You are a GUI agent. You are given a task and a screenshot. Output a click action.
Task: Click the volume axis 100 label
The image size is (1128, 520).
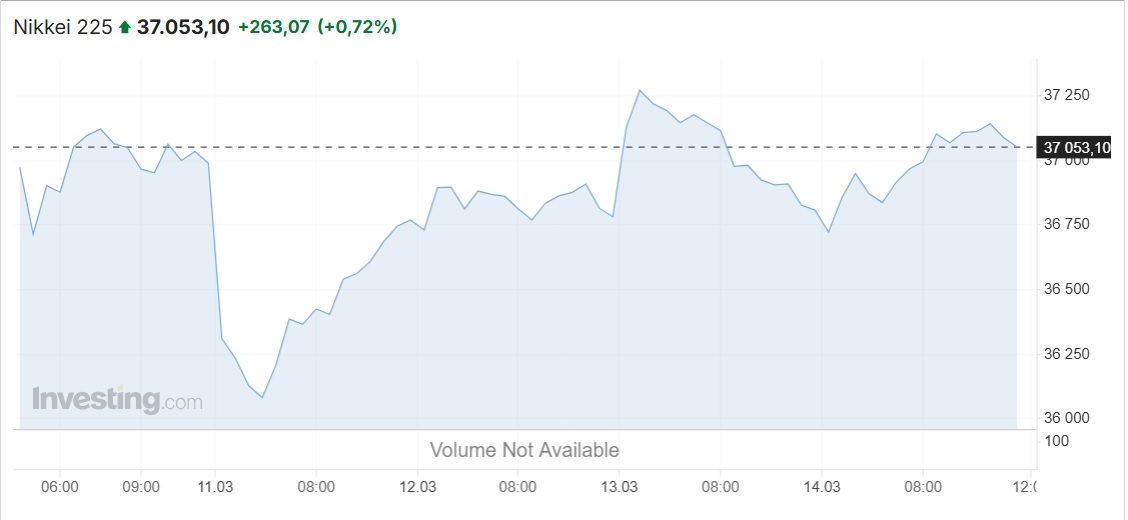pyautogui.click(x=1055, y=440)
